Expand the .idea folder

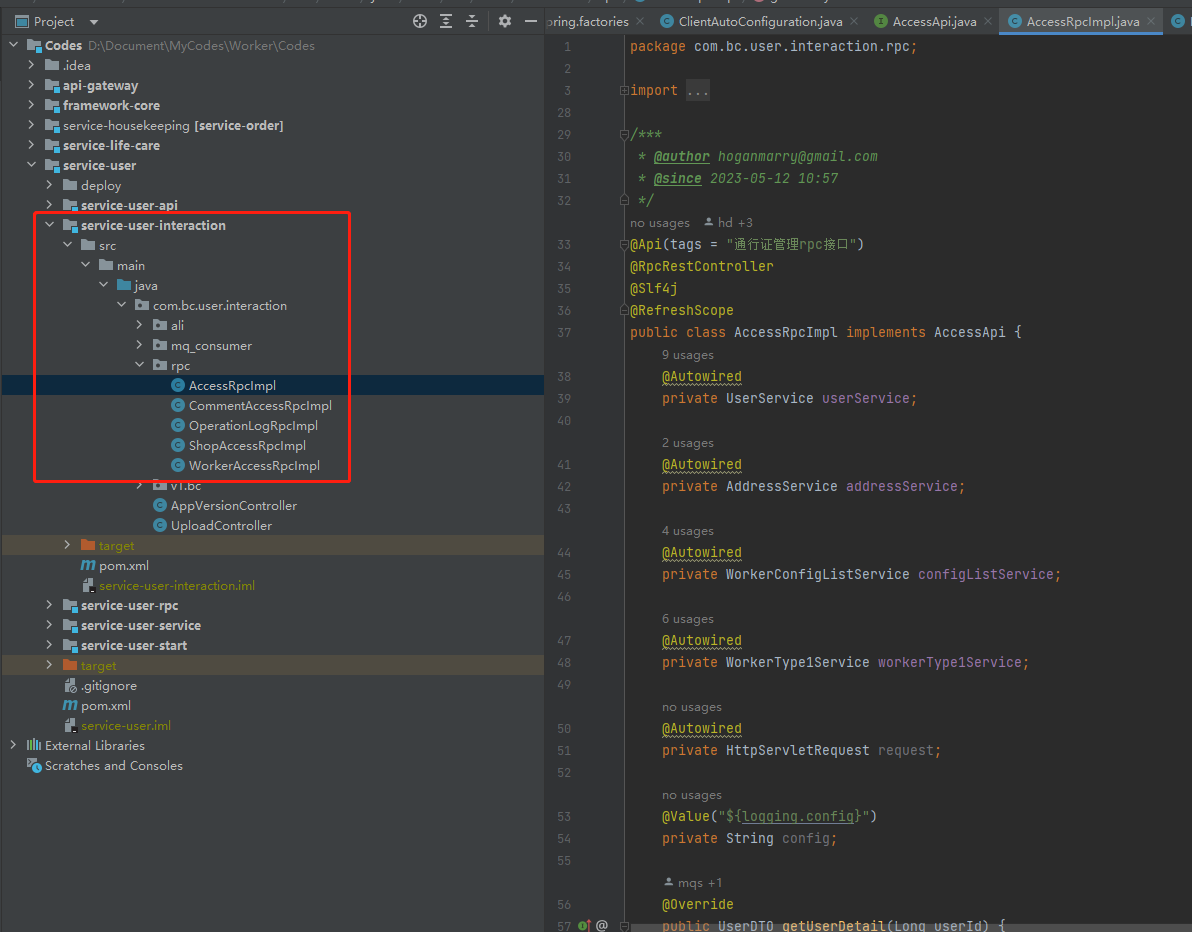click(x=31, y=65)
